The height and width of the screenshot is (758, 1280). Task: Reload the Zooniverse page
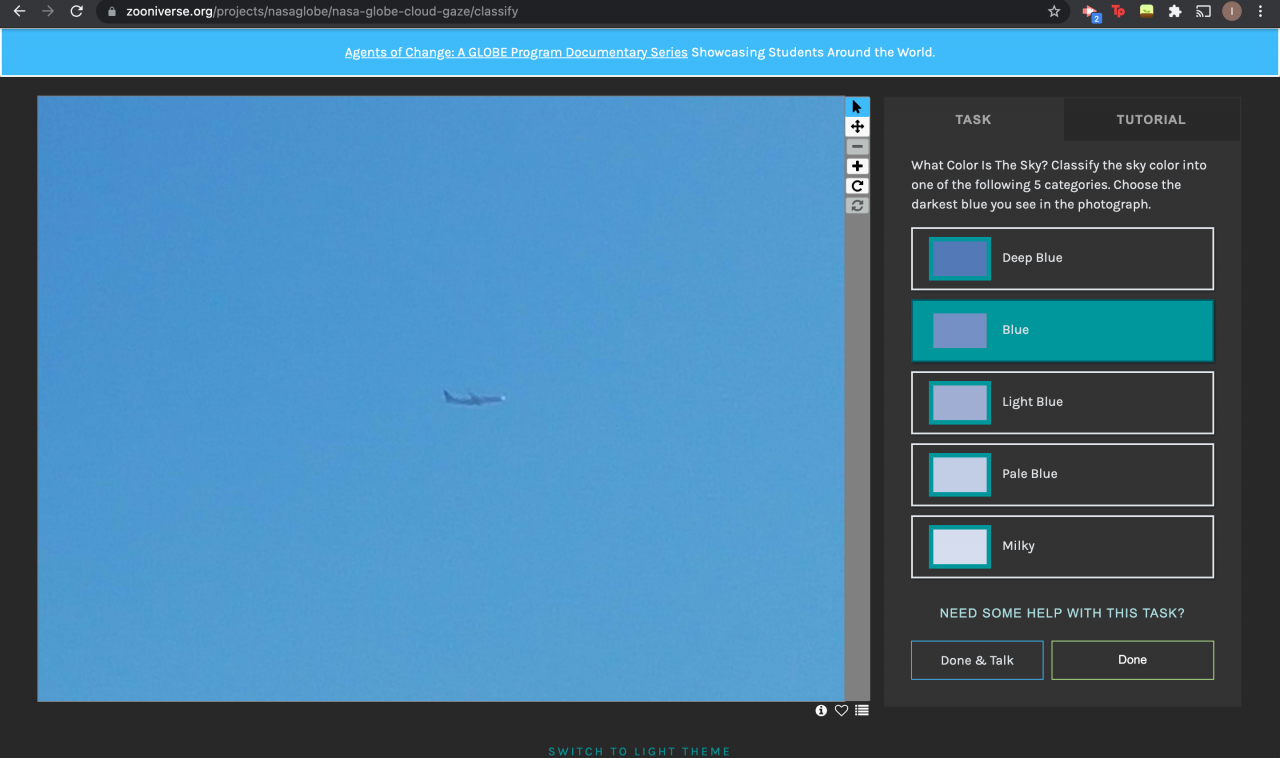(x=76, y=11)
